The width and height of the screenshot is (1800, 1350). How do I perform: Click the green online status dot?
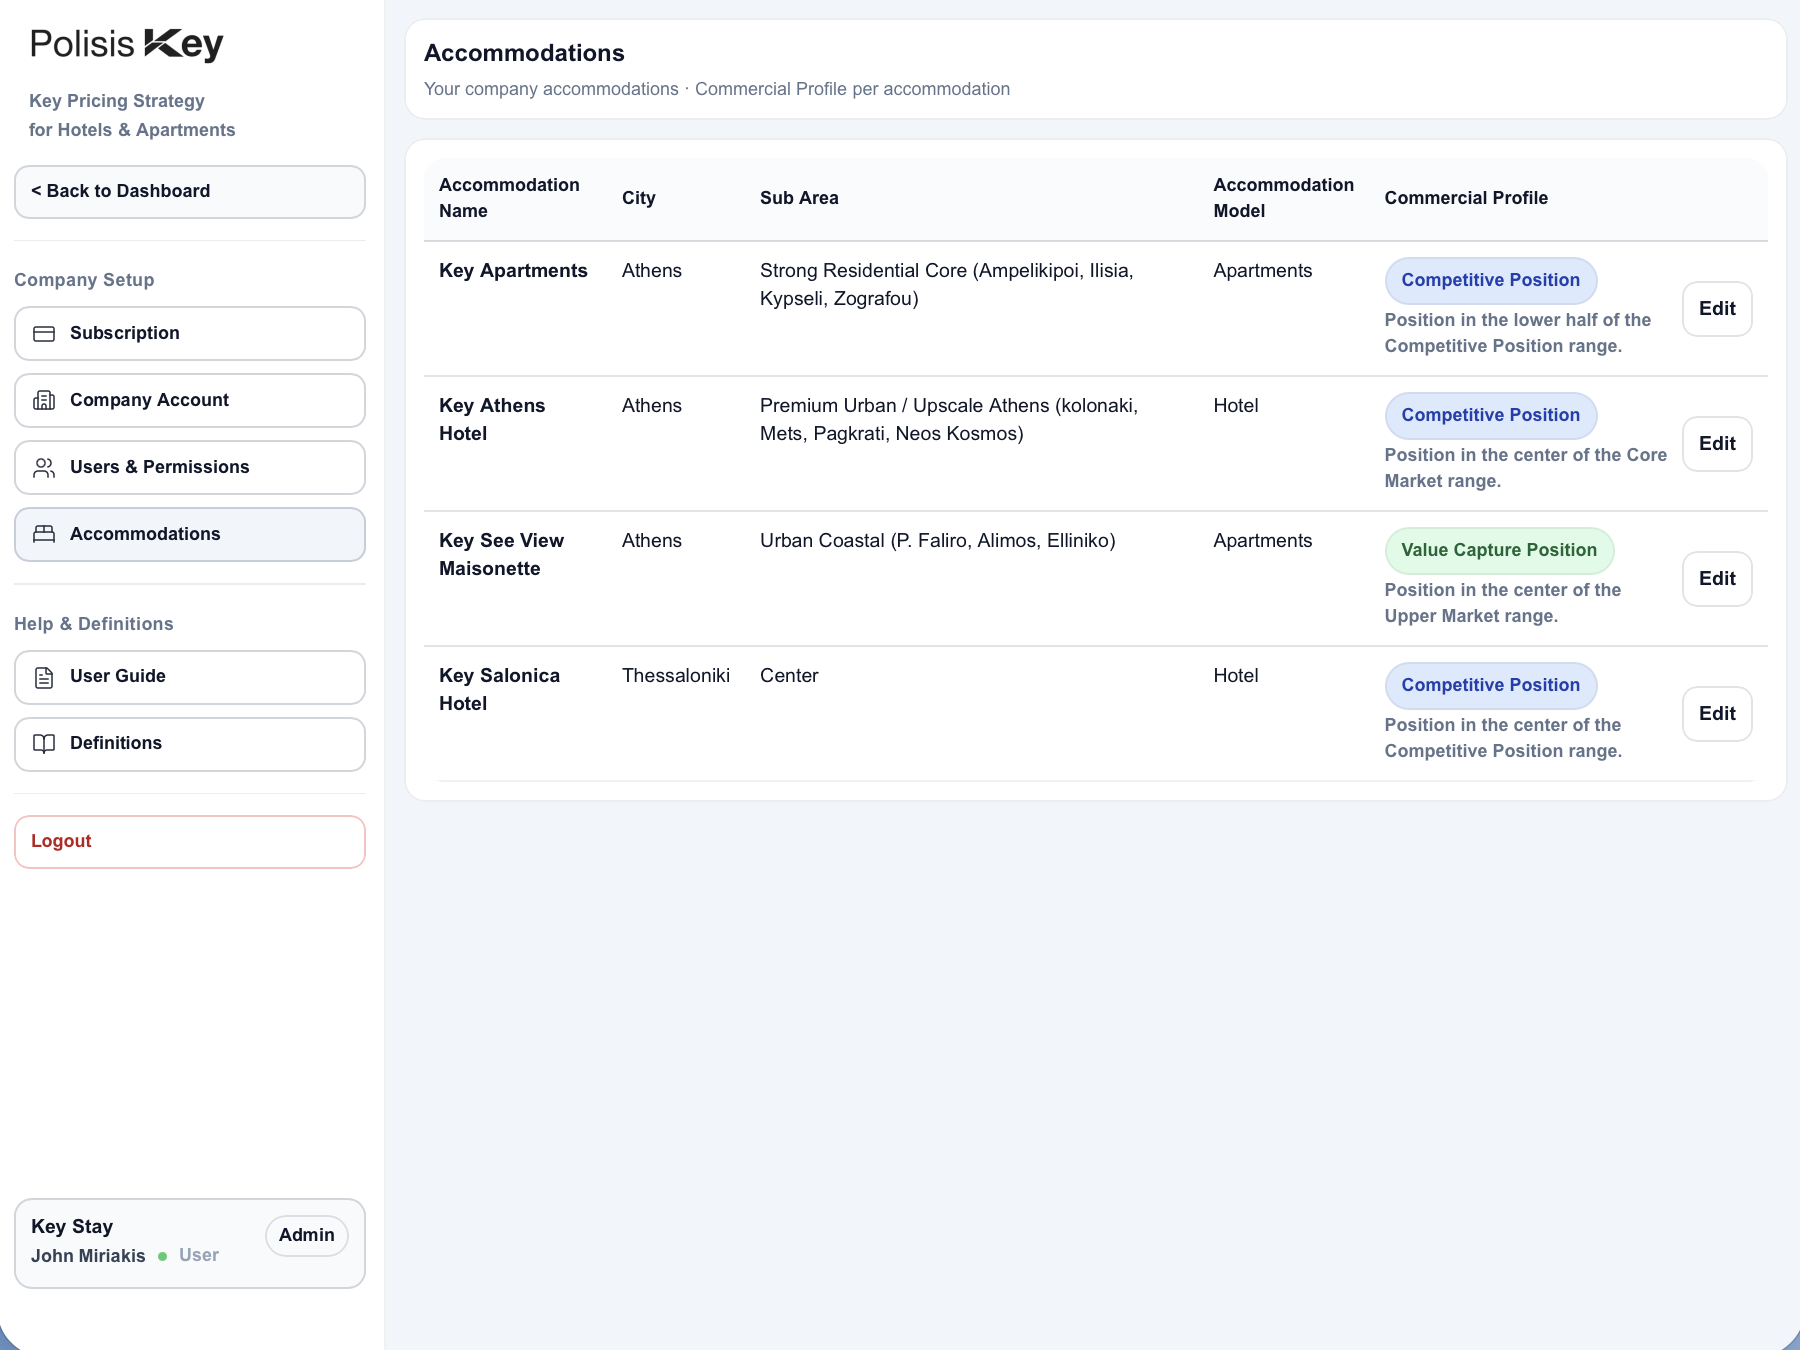163,1257
